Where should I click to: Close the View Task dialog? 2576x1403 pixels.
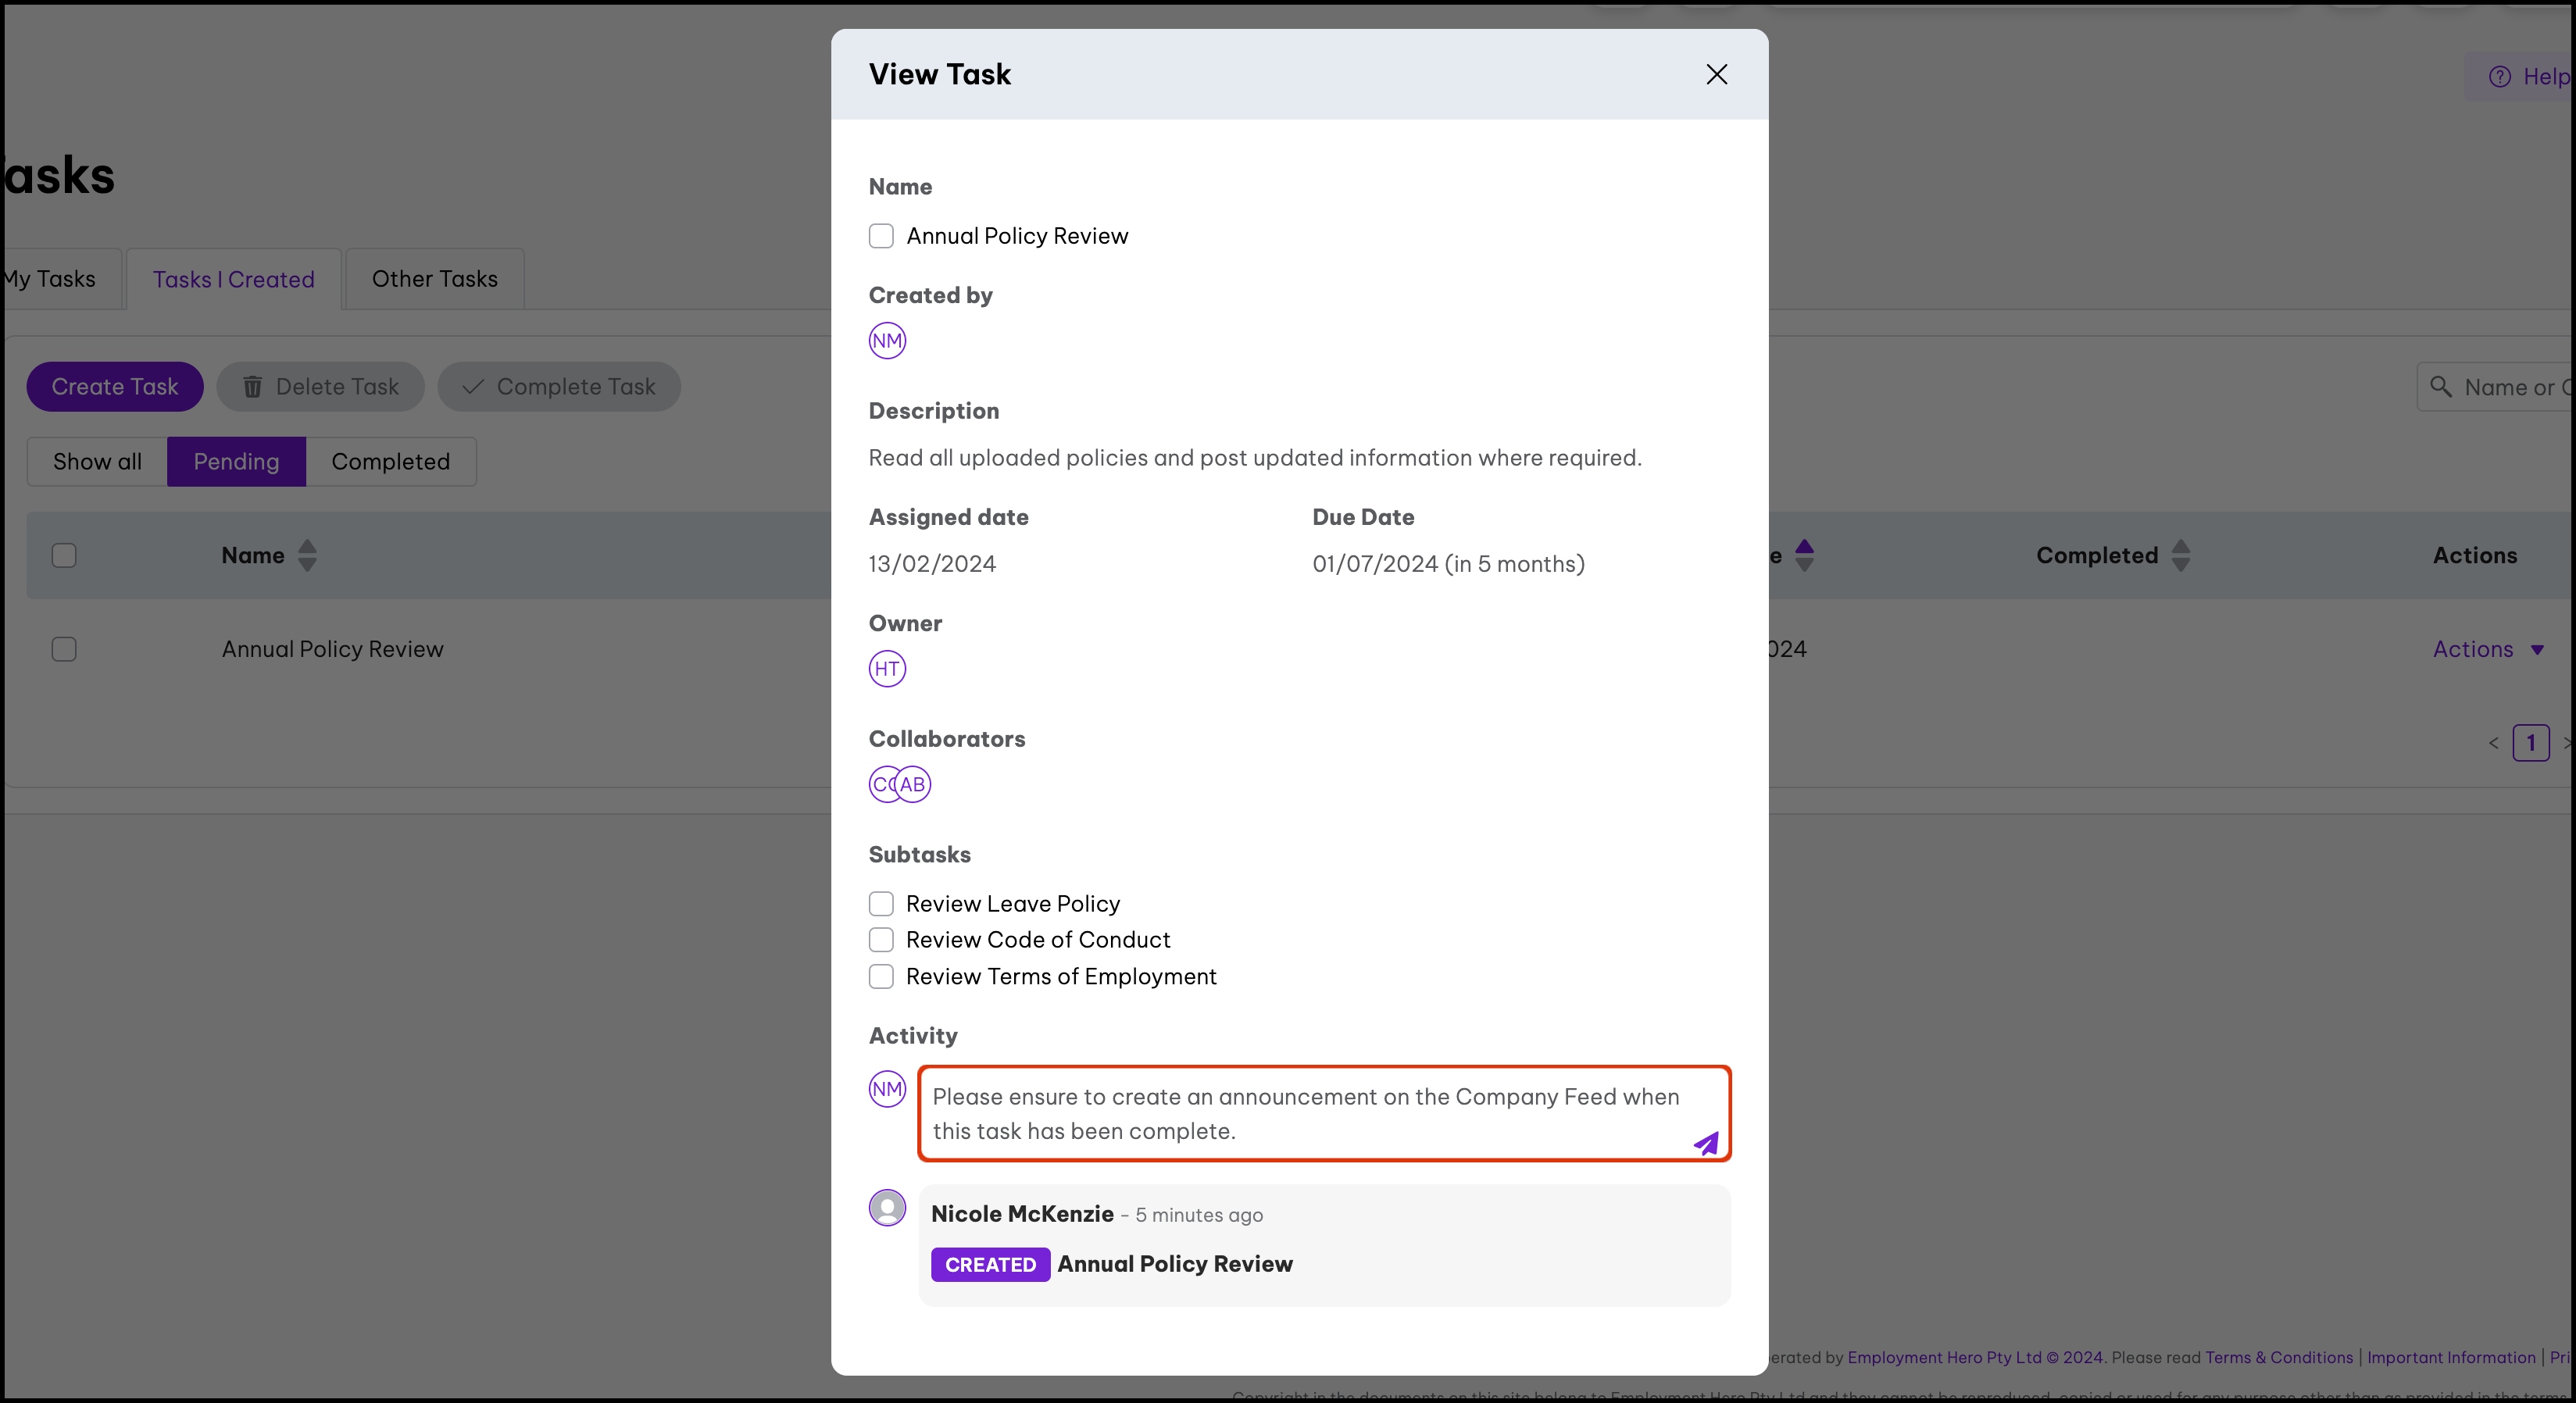[1716, 75]
